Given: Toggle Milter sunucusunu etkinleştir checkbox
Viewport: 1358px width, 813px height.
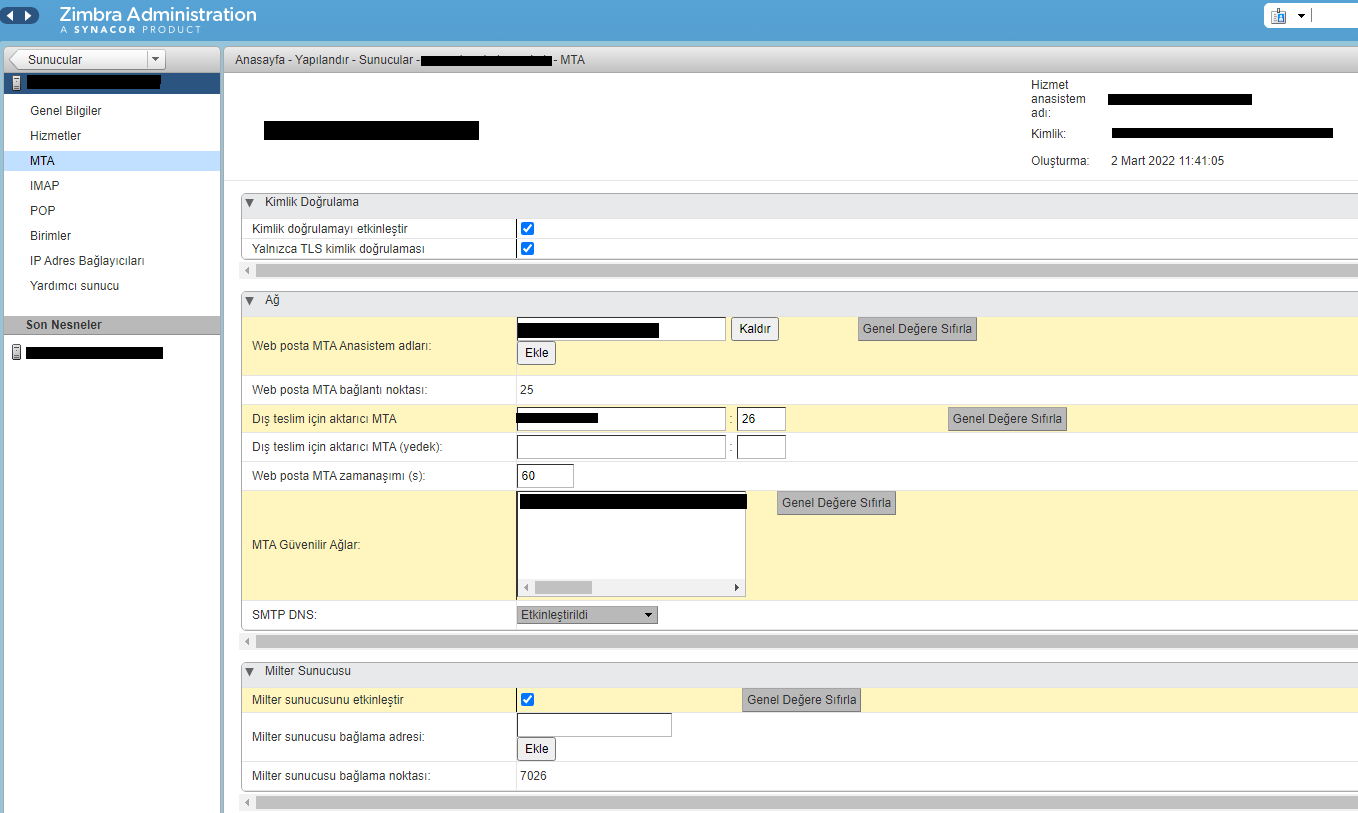Looking at the screenshot, I should [528, 700].
